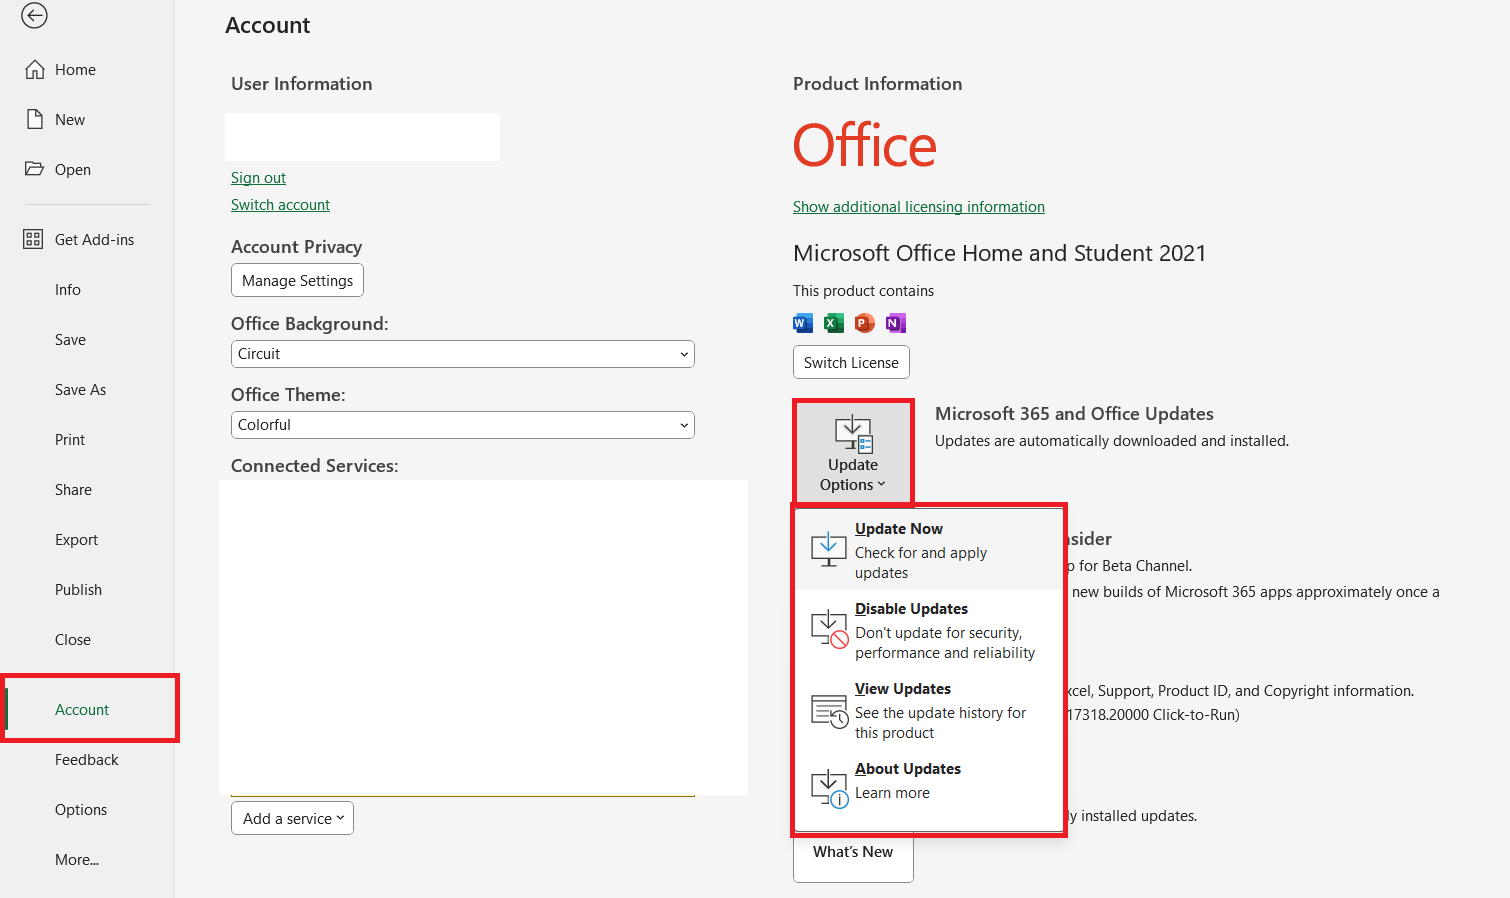Go to Info in sidebar
The image size is (1510, 898).
pos(68,289)
